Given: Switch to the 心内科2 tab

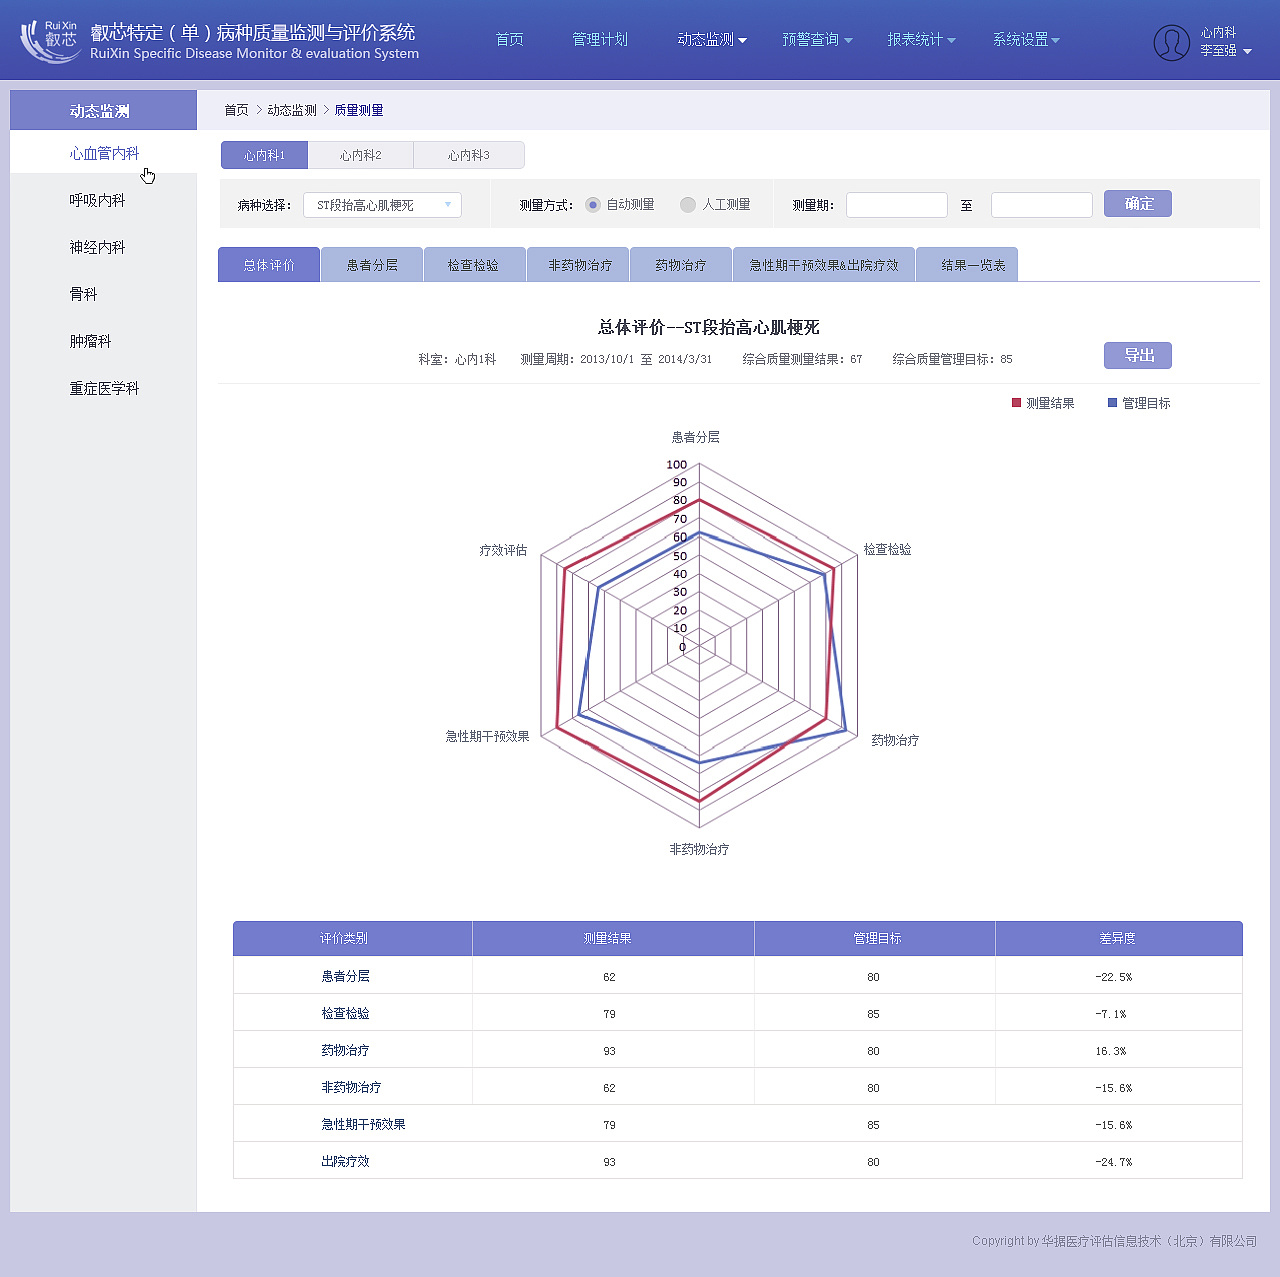Looking at the screenshot, I should (360, 155).
